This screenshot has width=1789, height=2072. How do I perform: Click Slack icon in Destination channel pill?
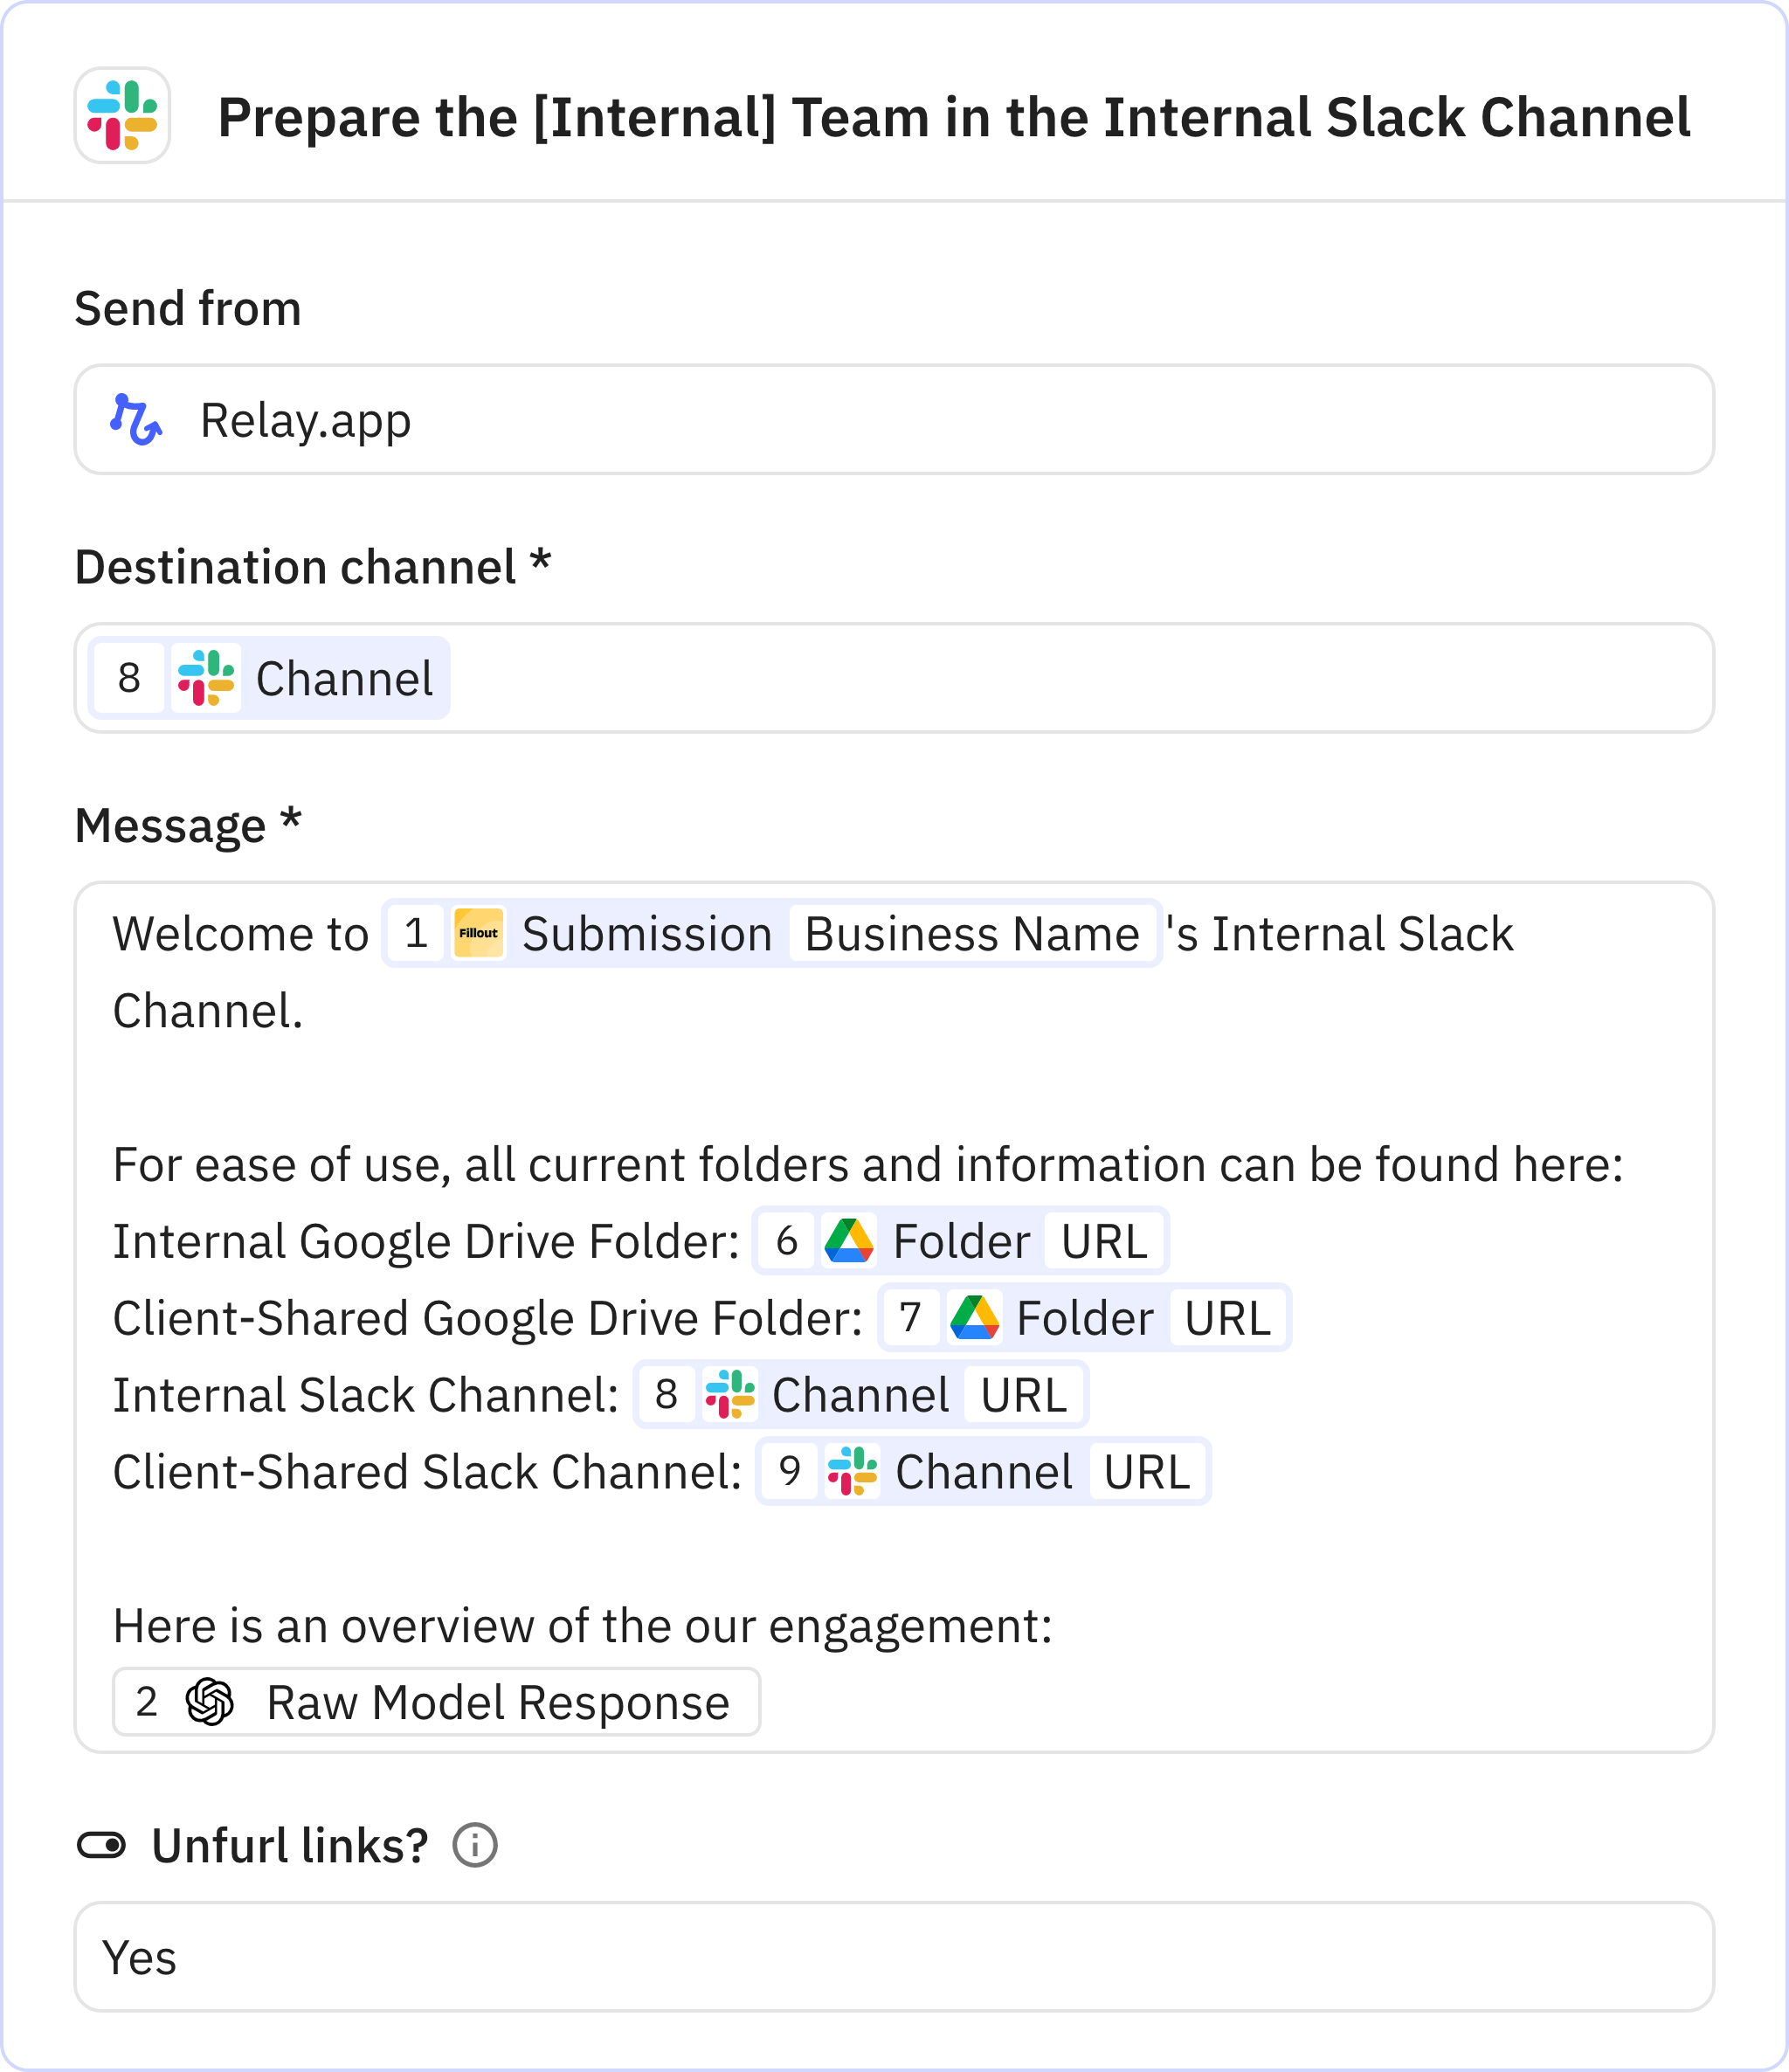point(206,678)
